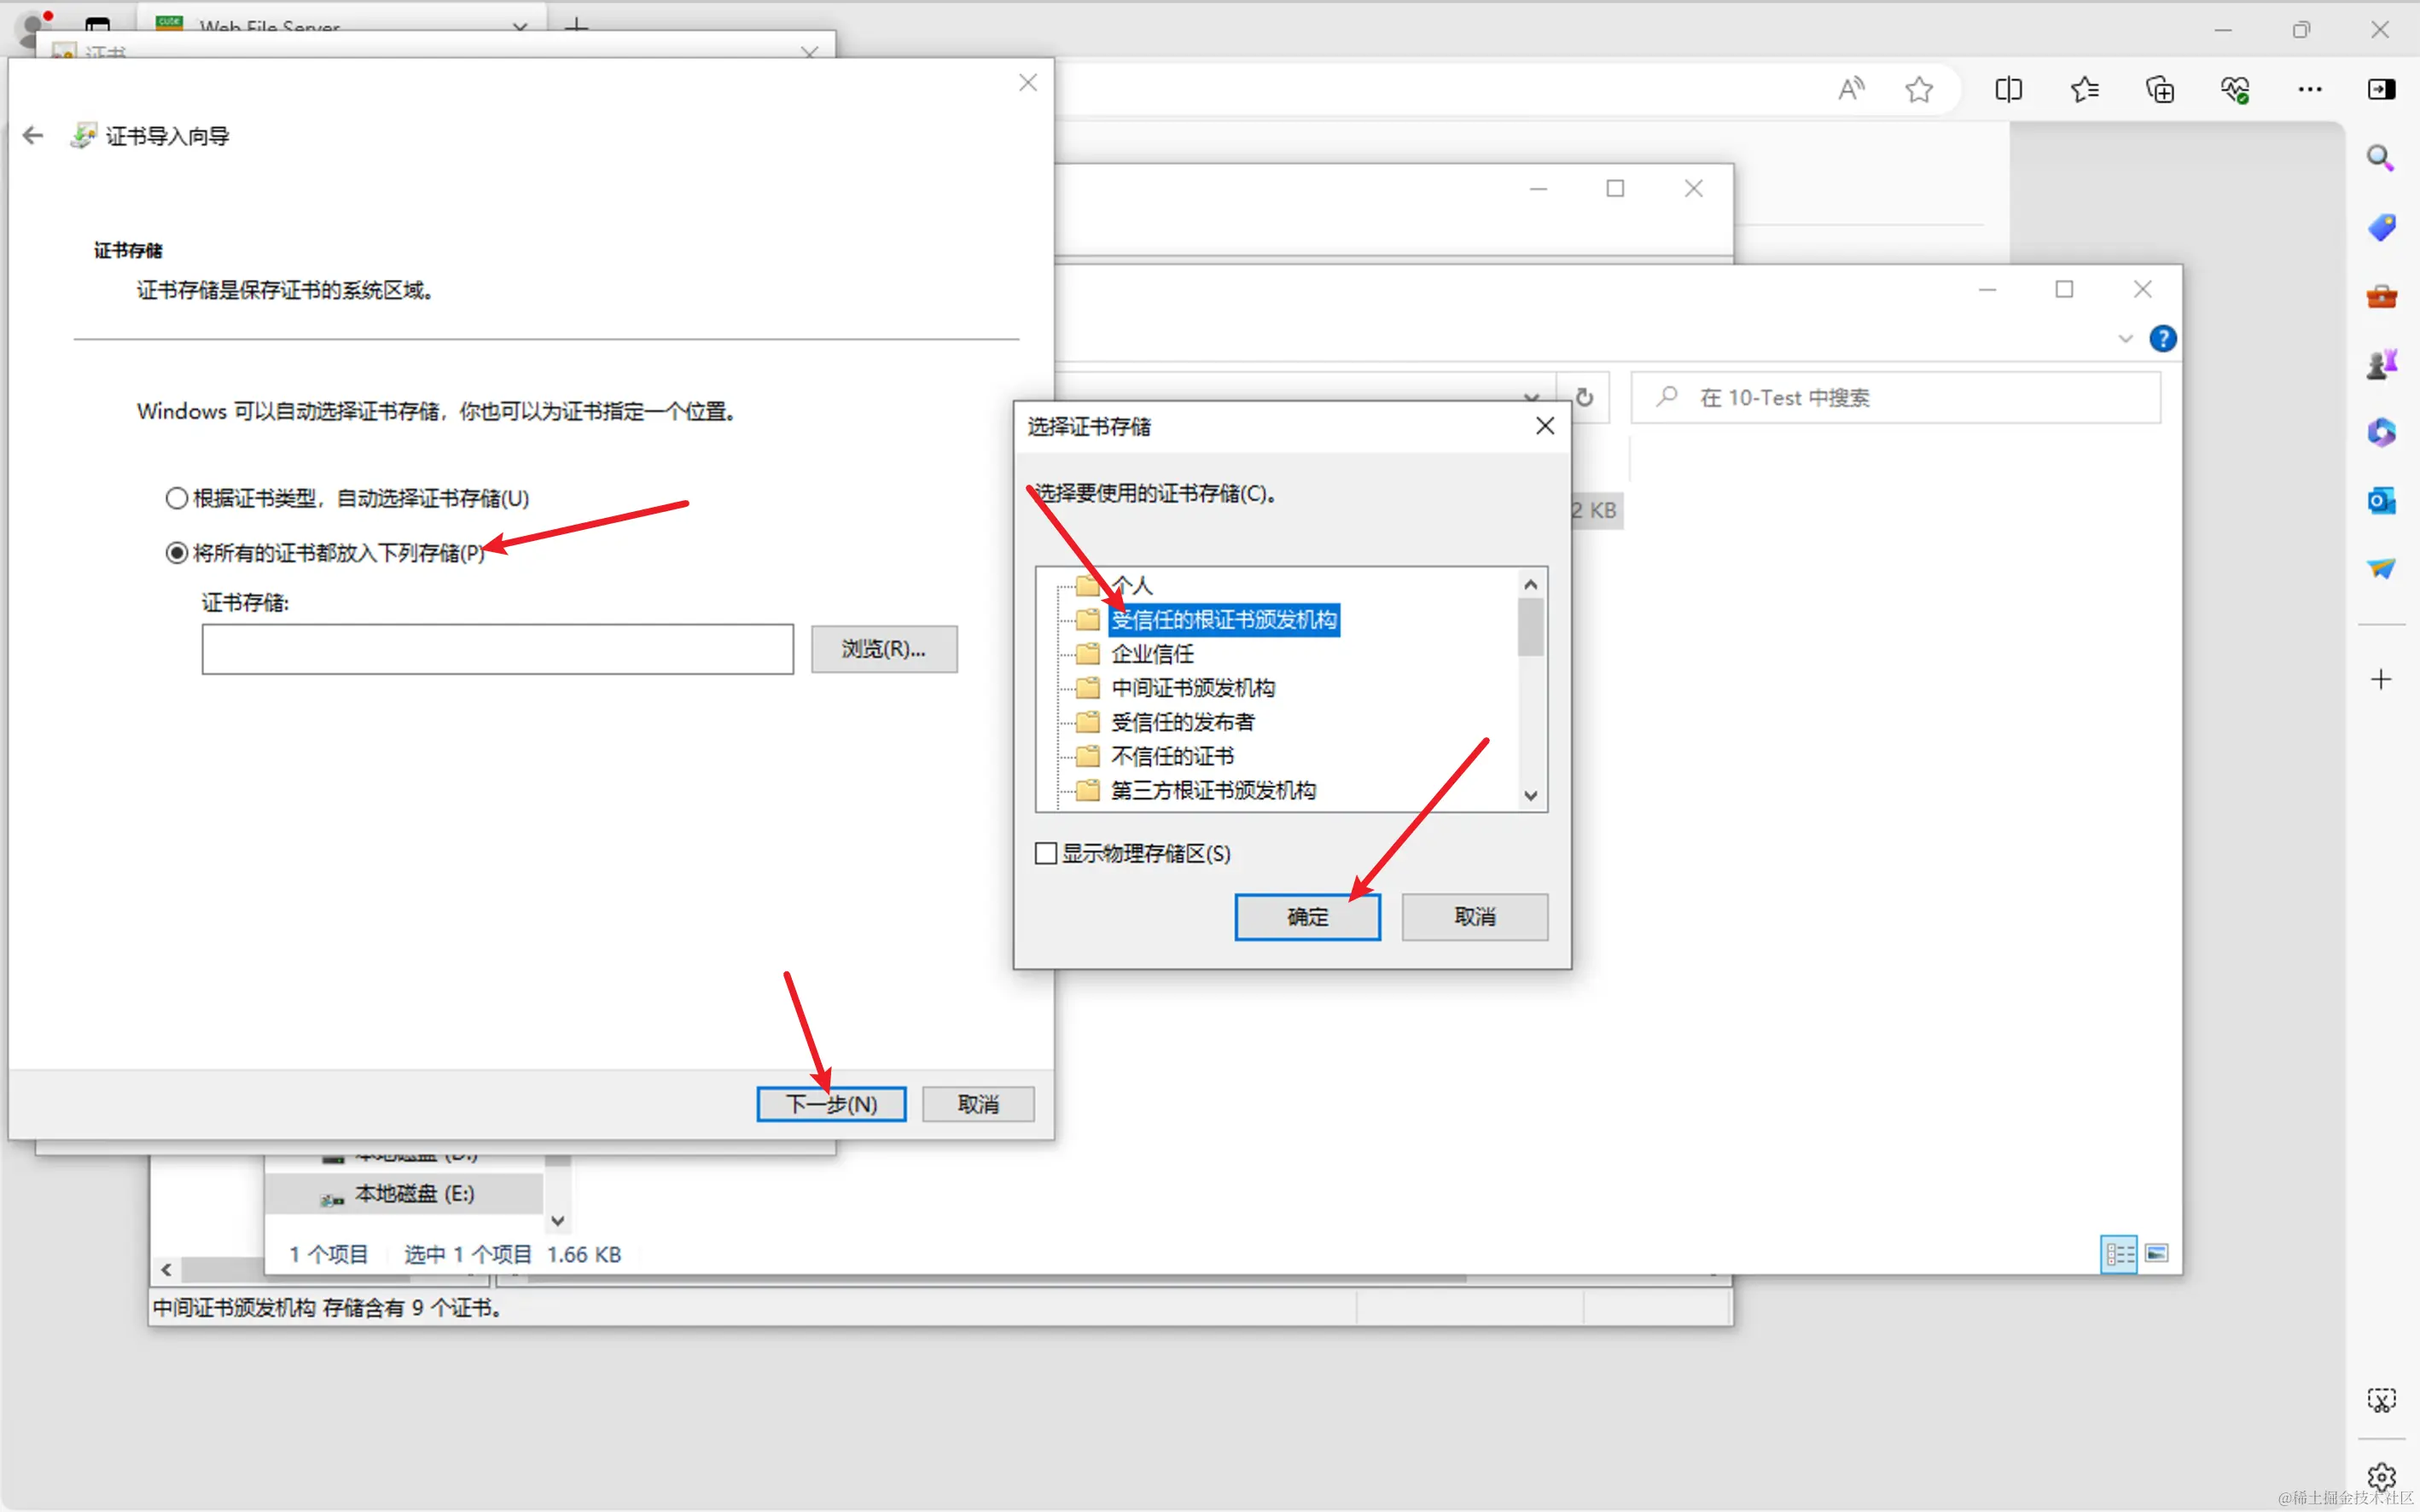Open Edge Settings and more menu
2420x1512 pixels.
(x=2310, y=89)
